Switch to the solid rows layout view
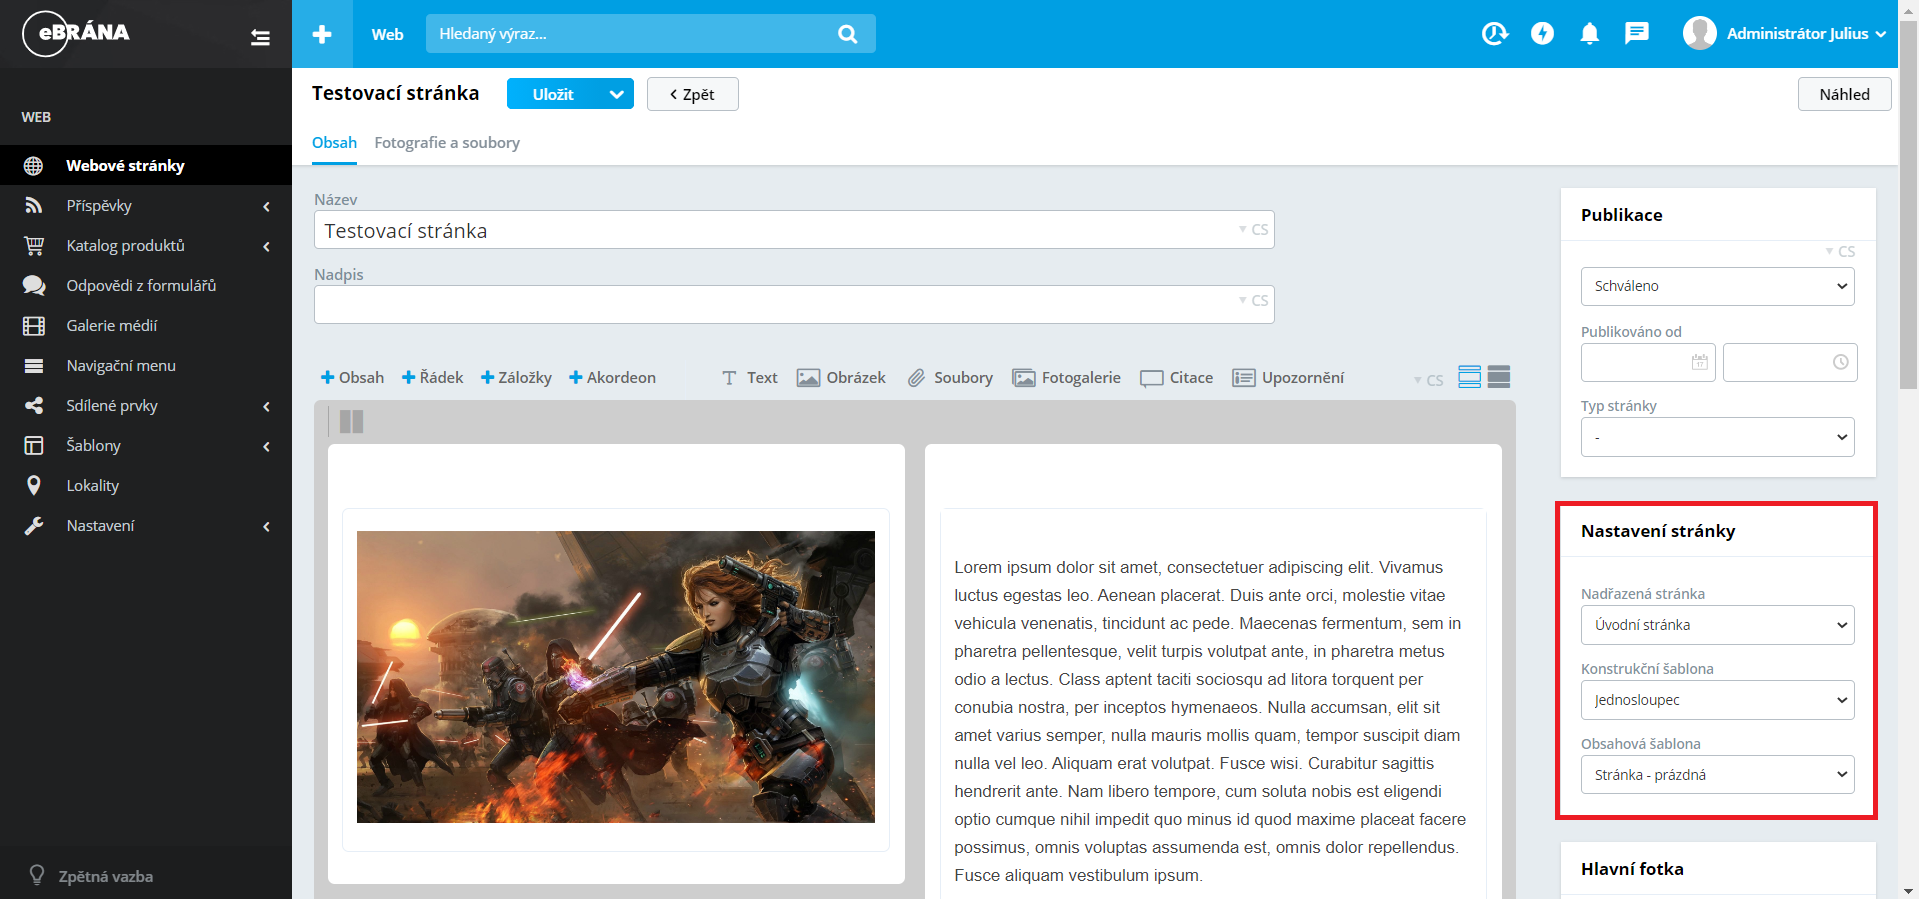This screenshot has width=1919, height=899. (x=1498, y=377)
